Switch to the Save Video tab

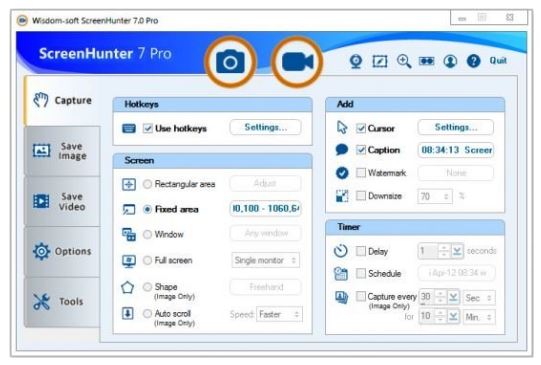click(x=62, y=201)
